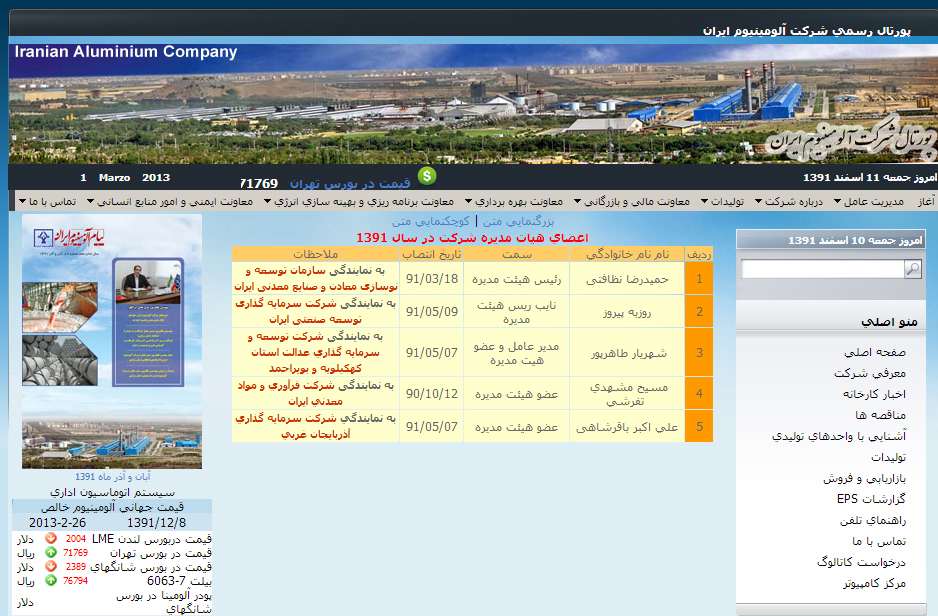Click the نام نام خانوادگی column header
Image resolution: width=938 pixels, height=616 pixels.
click(x=627, y=254)
